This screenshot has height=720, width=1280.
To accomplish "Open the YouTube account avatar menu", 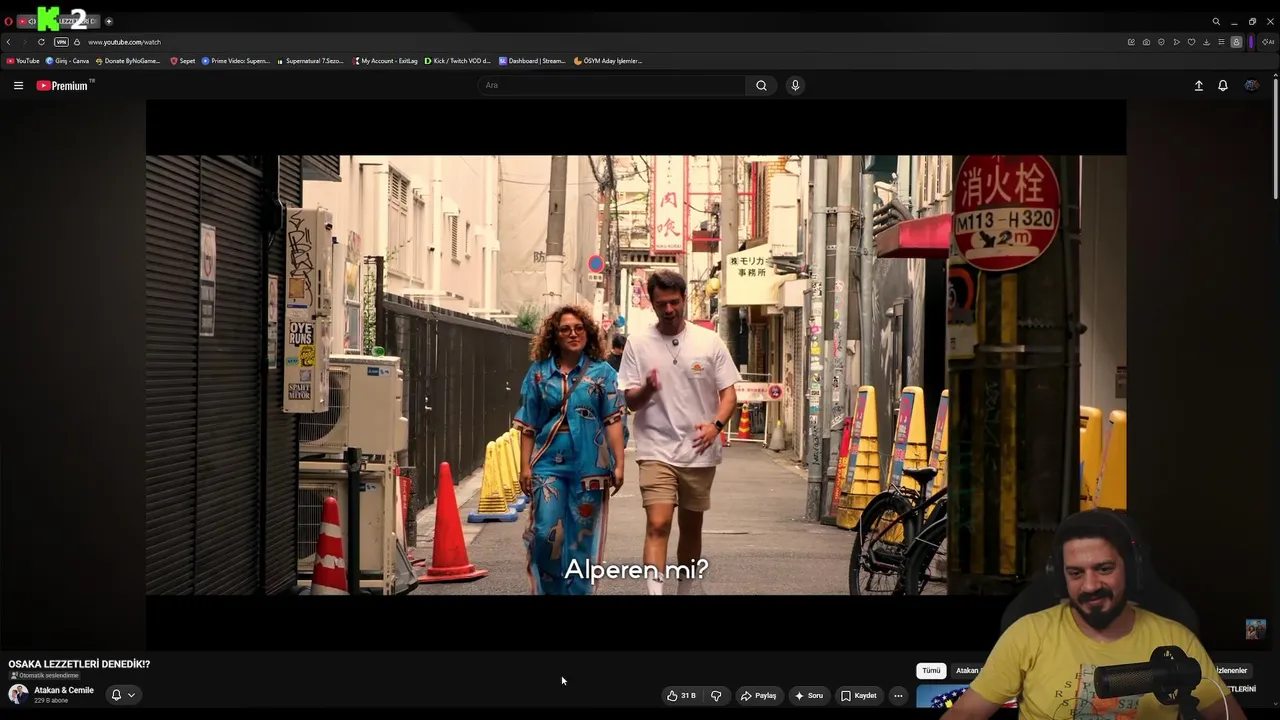I will pyautogui.click(x=1251, y=86).
